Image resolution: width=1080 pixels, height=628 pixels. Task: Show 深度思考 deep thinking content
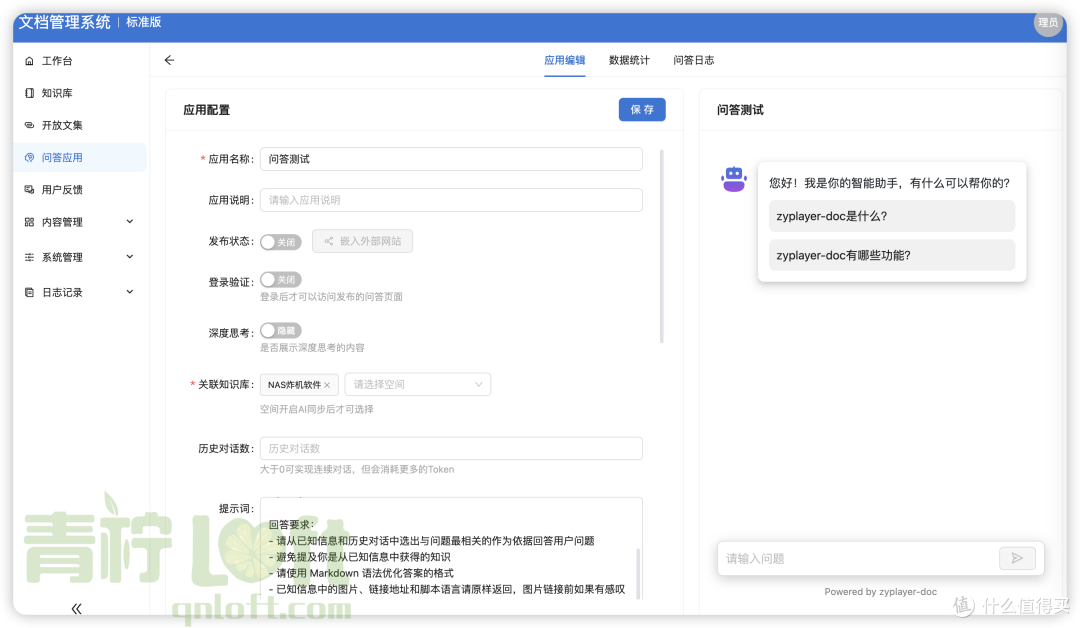[x=280, y=329]
